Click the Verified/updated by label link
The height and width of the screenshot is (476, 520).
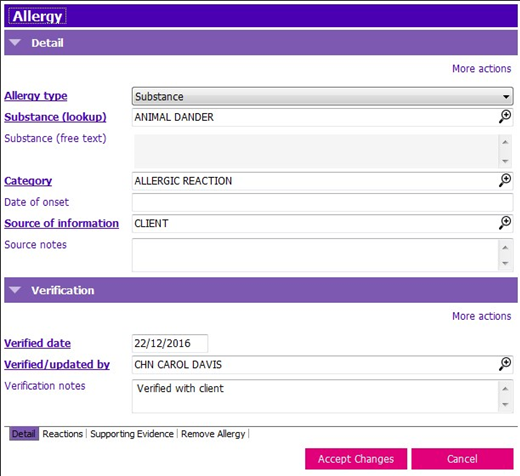57,364
